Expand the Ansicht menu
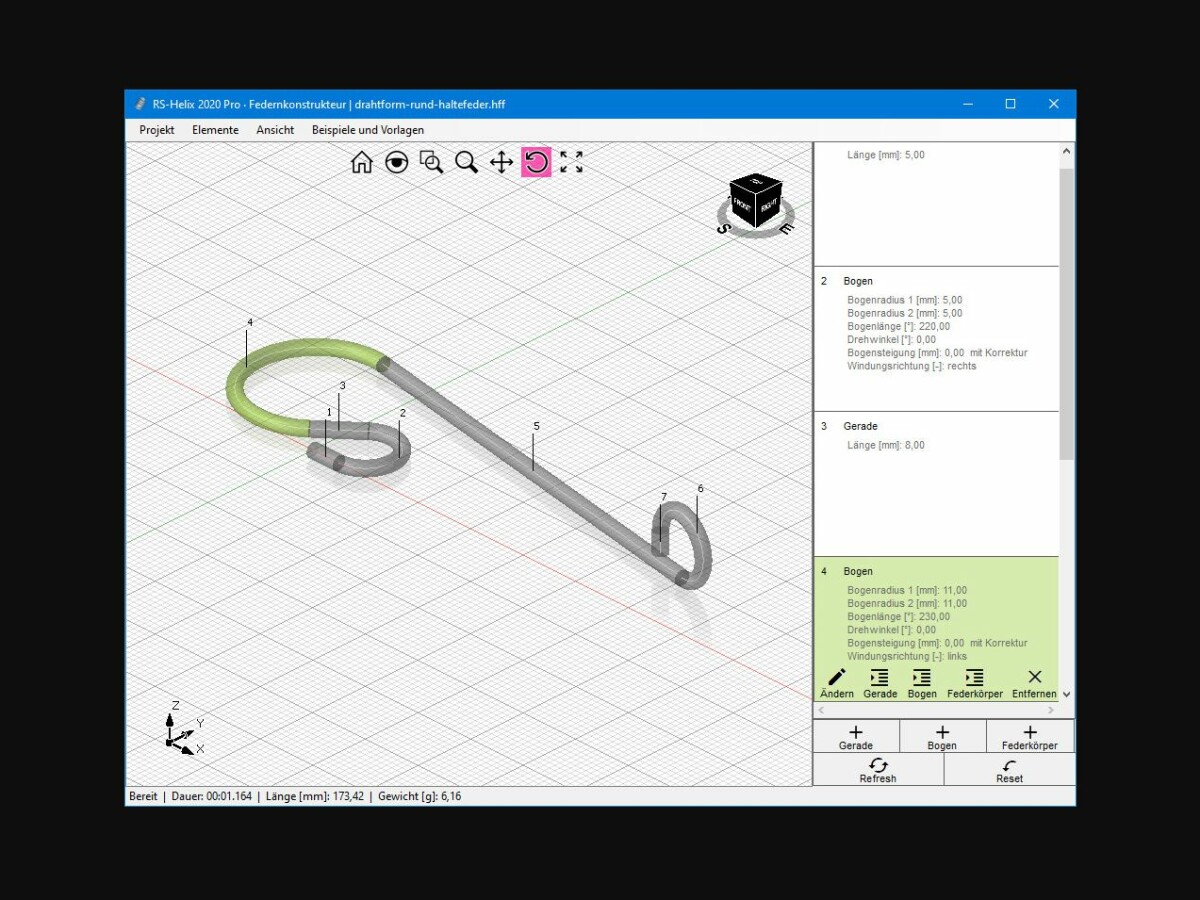 [x=275, y=130]
